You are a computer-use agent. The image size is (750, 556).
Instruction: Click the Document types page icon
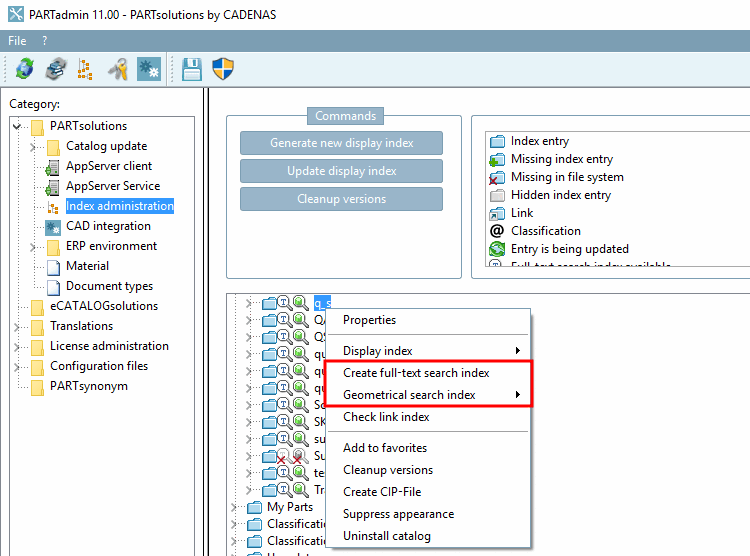54,287
